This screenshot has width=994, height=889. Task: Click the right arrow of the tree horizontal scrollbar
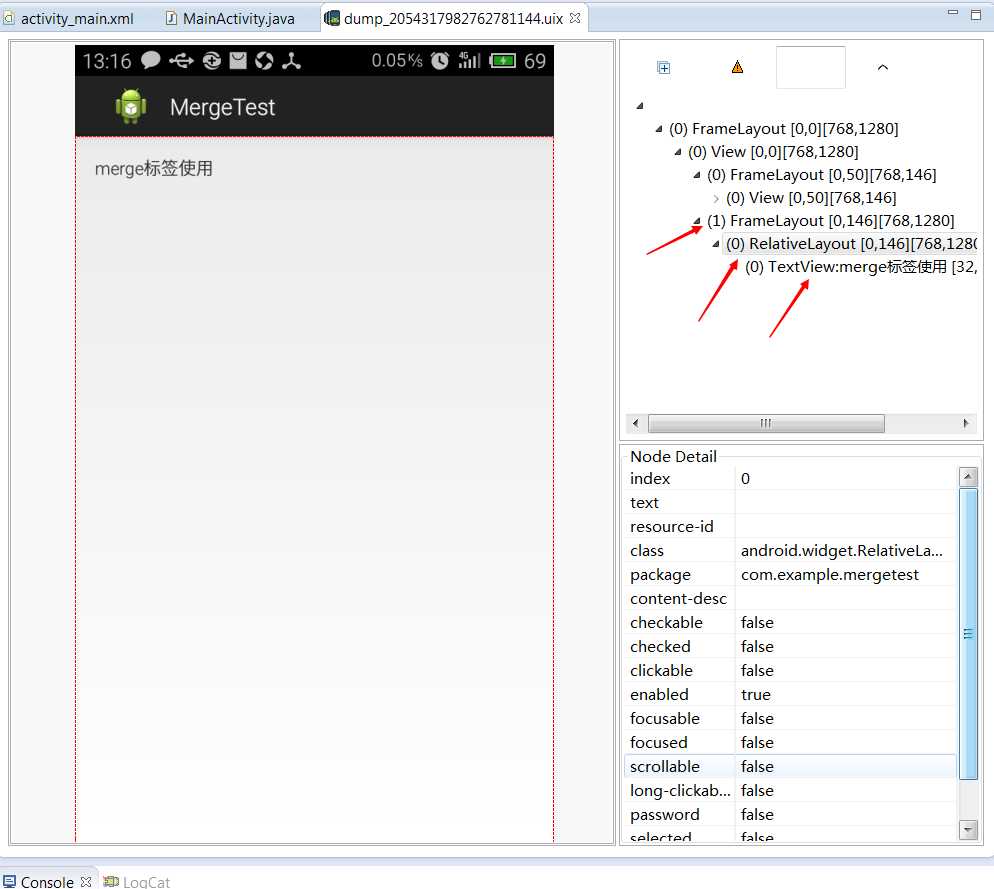click(x=965, y=423)
